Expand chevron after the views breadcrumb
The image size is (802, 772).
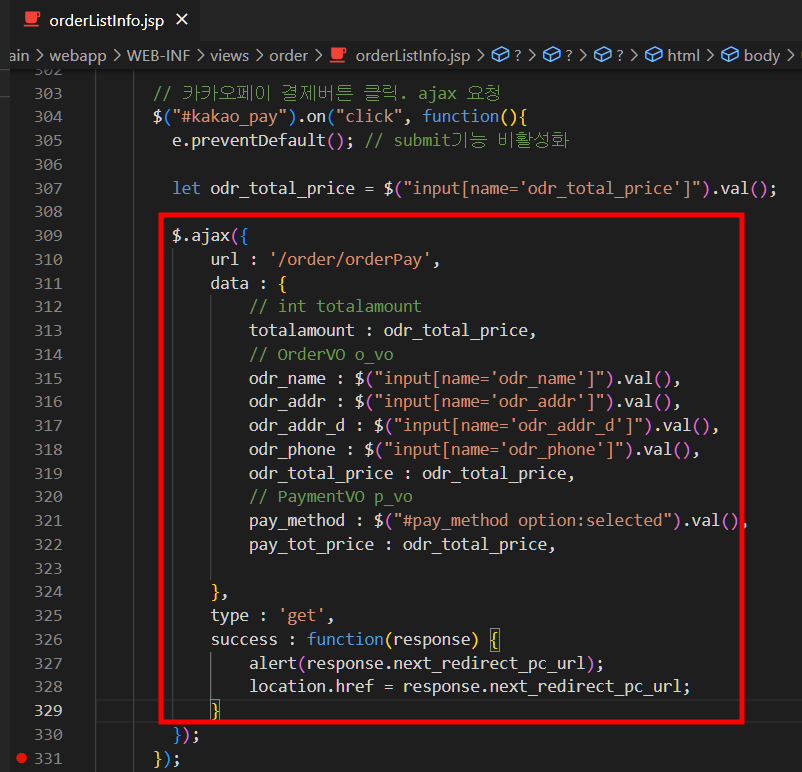click(x=259, y=55)
